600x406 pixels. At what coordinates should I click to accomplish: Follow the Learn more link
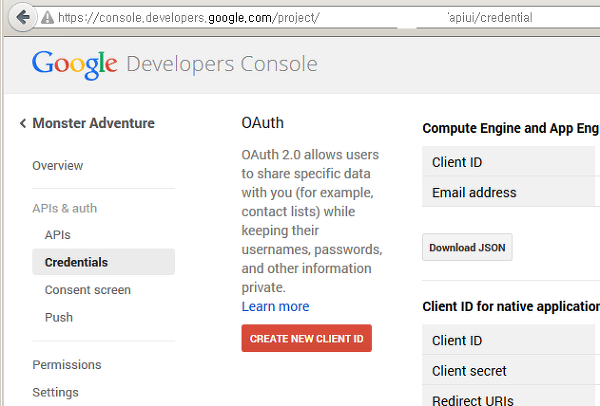click(275, 307)
